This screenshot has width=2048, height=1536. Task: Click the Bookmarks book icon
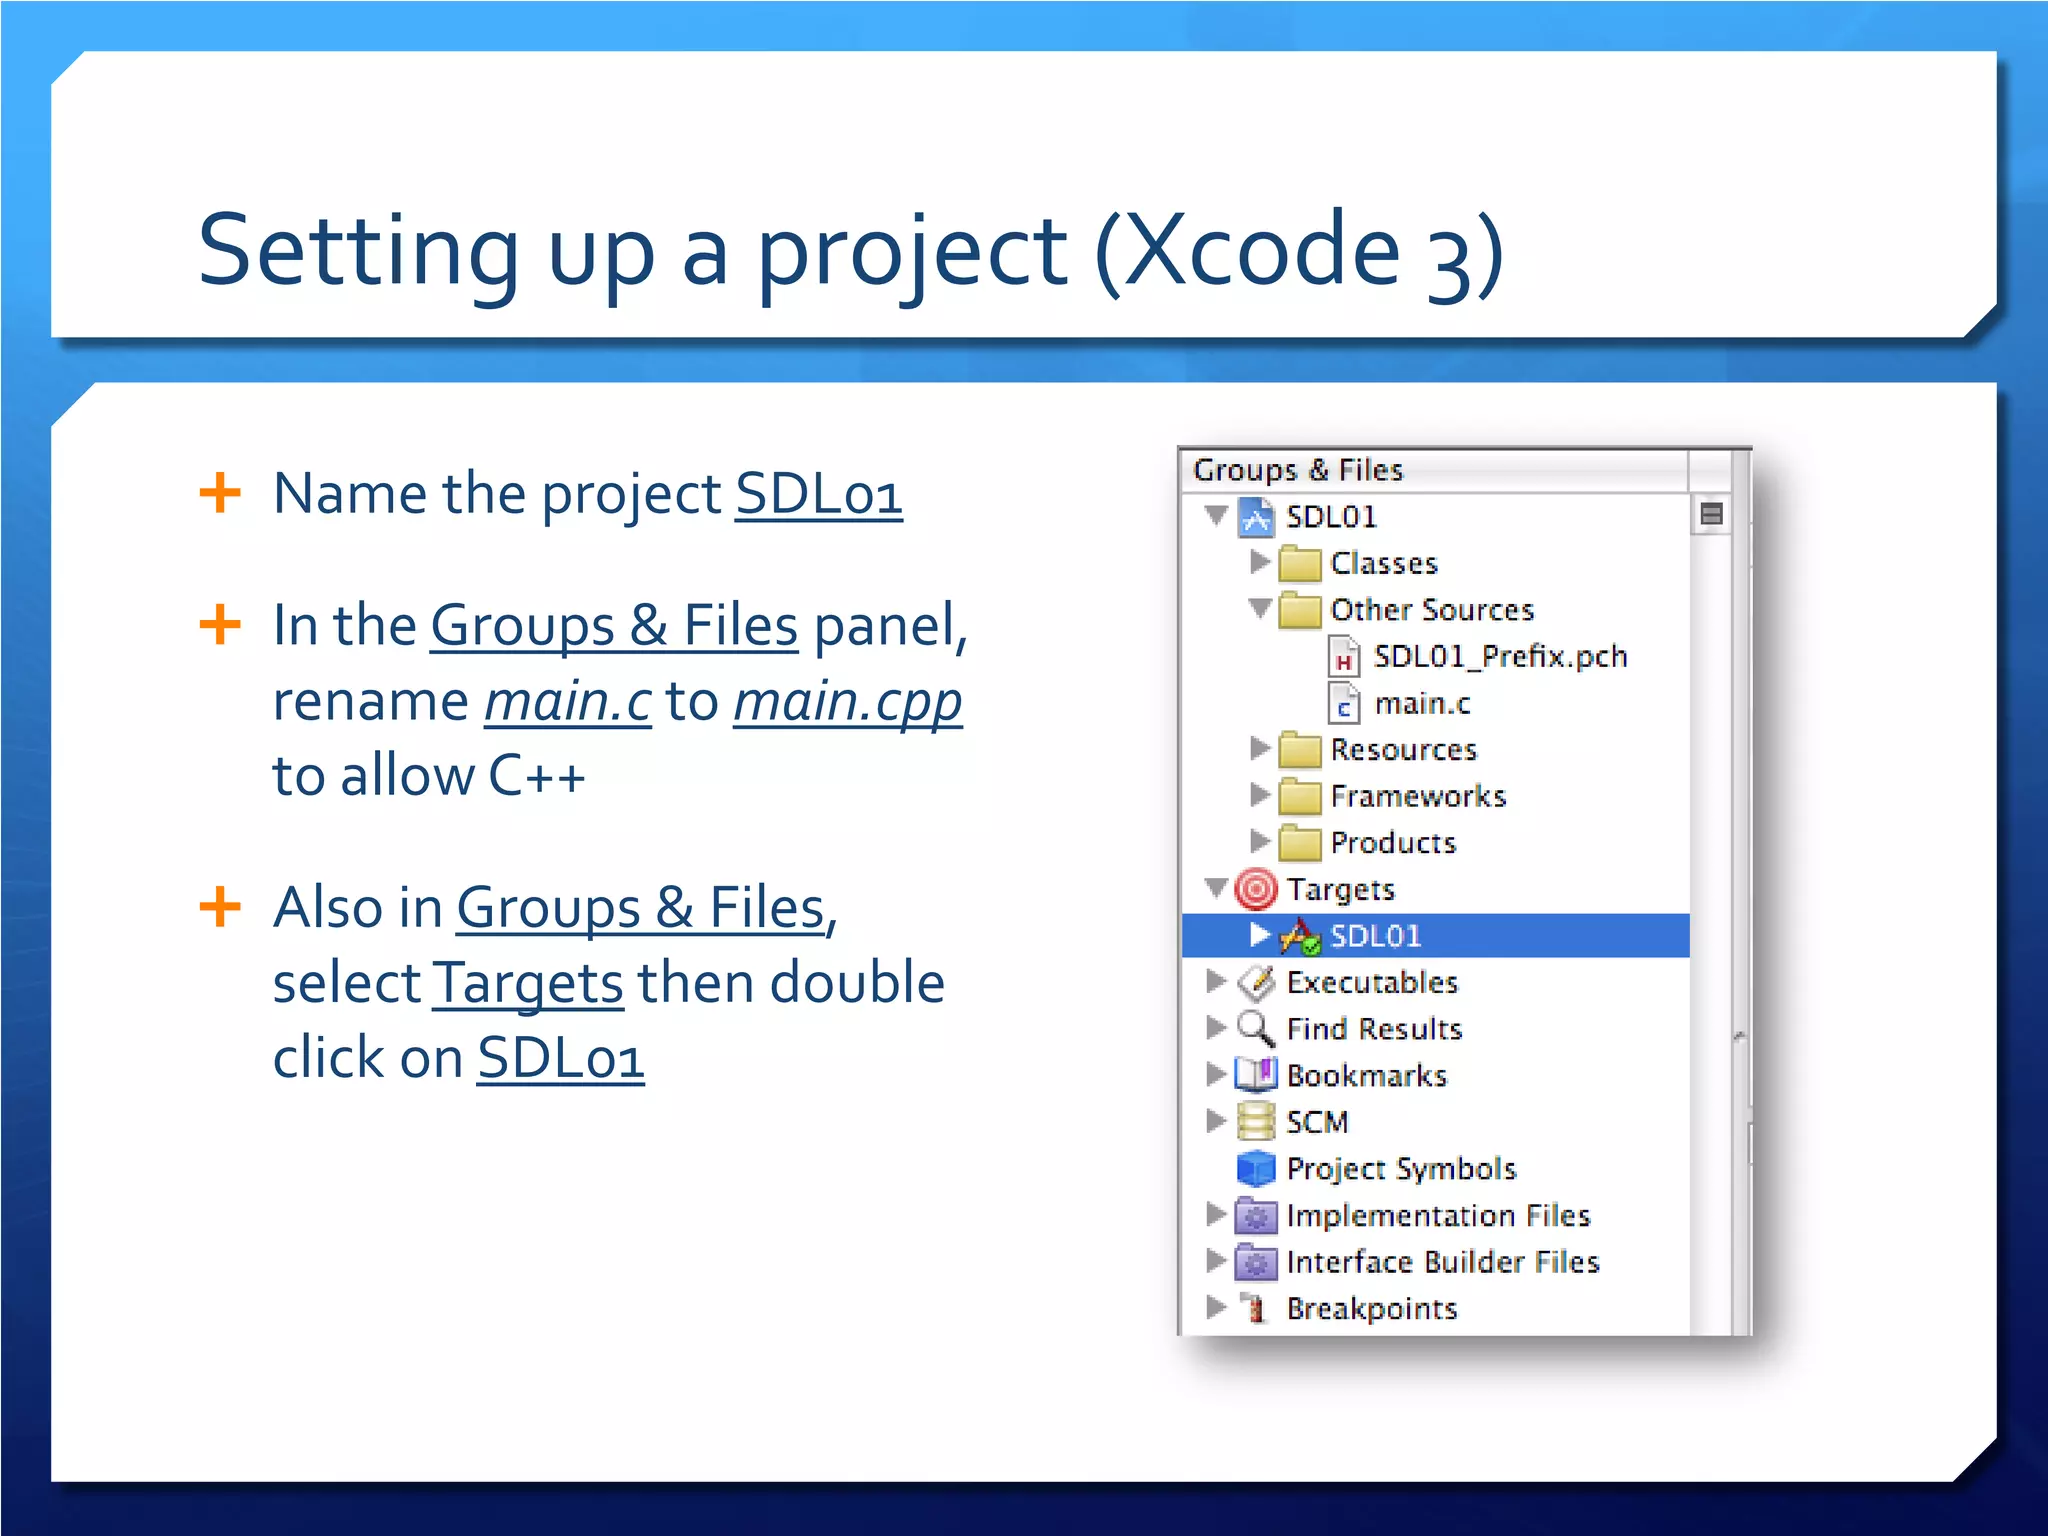coord(1256,1075)
